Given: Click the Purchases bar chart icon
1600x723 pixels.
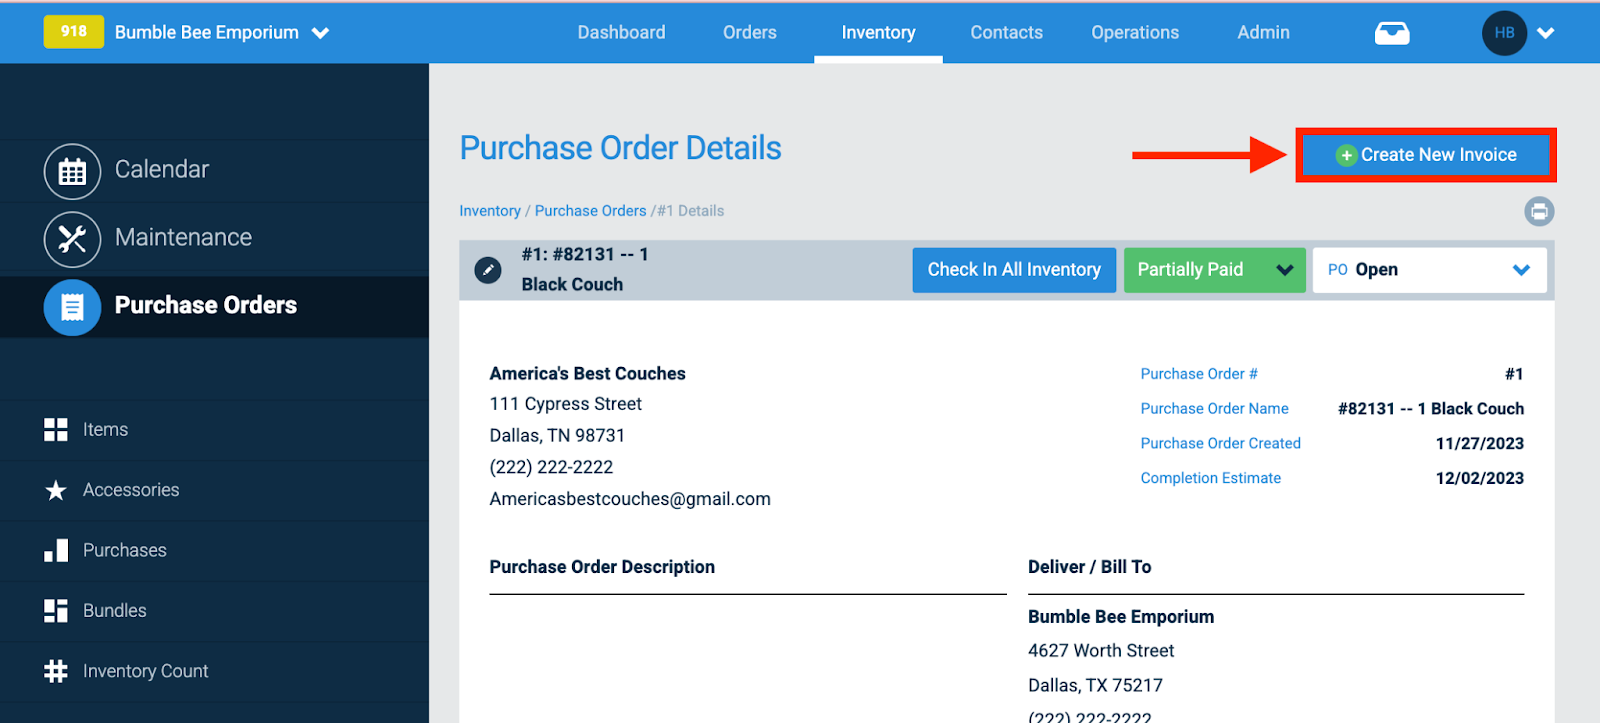Looking at the screenshot, I should 55,550.
